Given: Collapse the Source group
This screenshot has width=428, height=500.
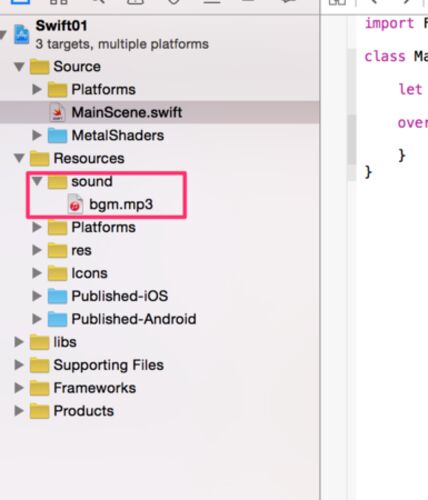Looking at the screenshot, I should click(x=19, y=67).
